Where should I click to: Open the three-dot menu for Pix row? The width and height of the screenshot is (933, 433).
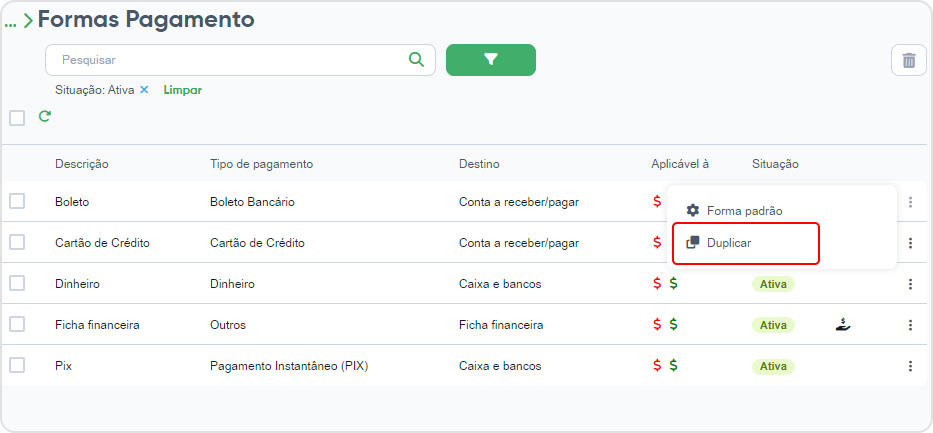click(910, 366)
